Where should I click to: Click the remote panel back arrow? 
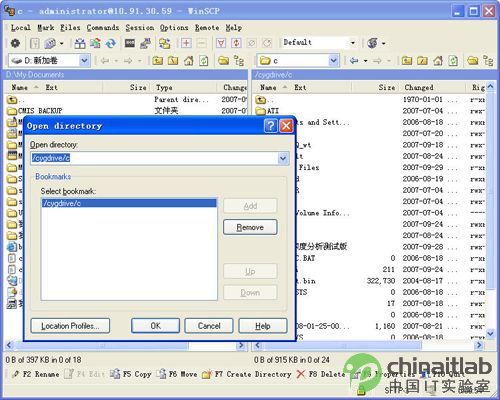(354, 61)
